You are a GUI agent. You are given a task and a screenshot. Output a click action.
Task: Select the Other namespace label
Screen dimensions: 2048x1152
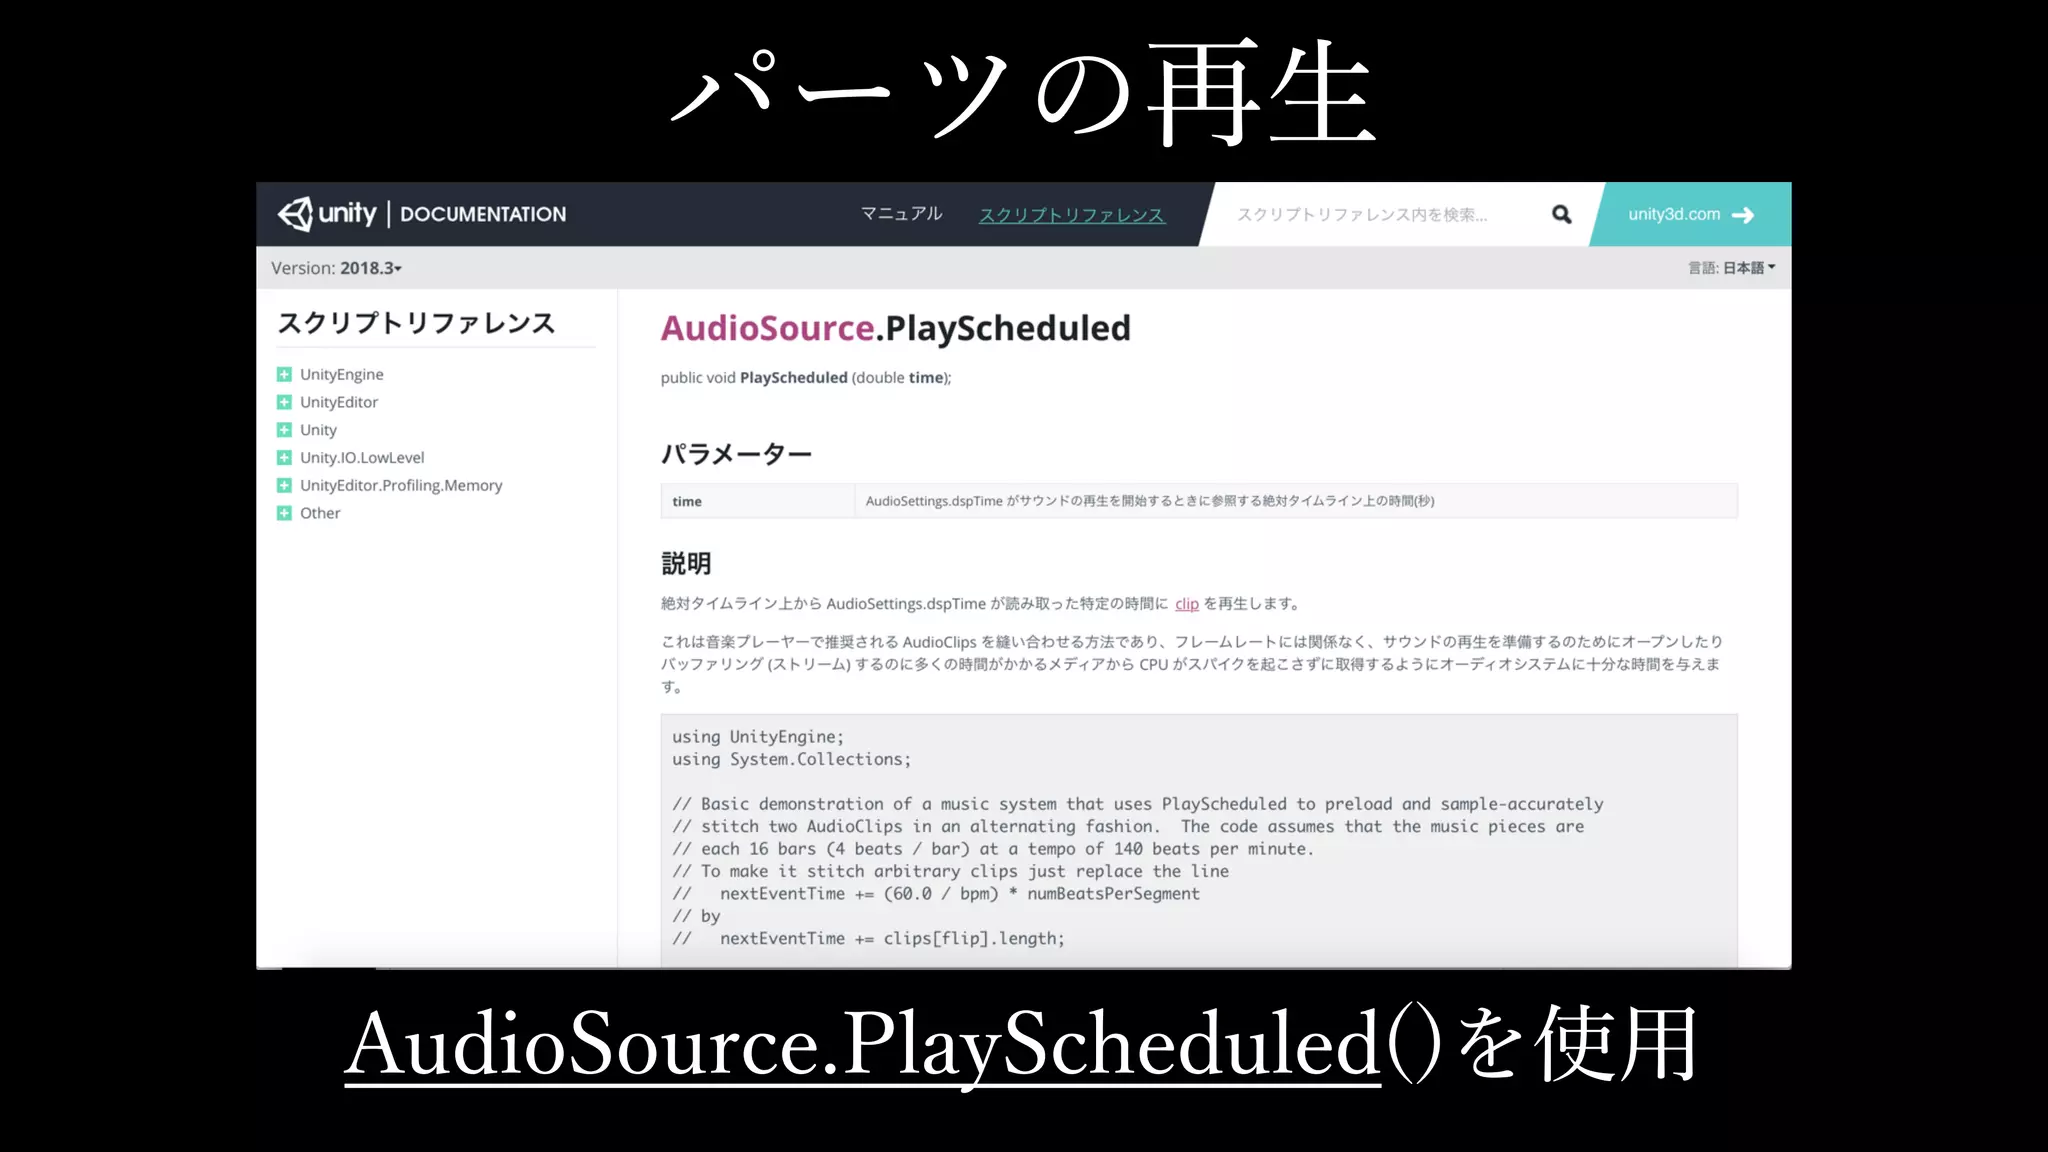tap(320, 513)
